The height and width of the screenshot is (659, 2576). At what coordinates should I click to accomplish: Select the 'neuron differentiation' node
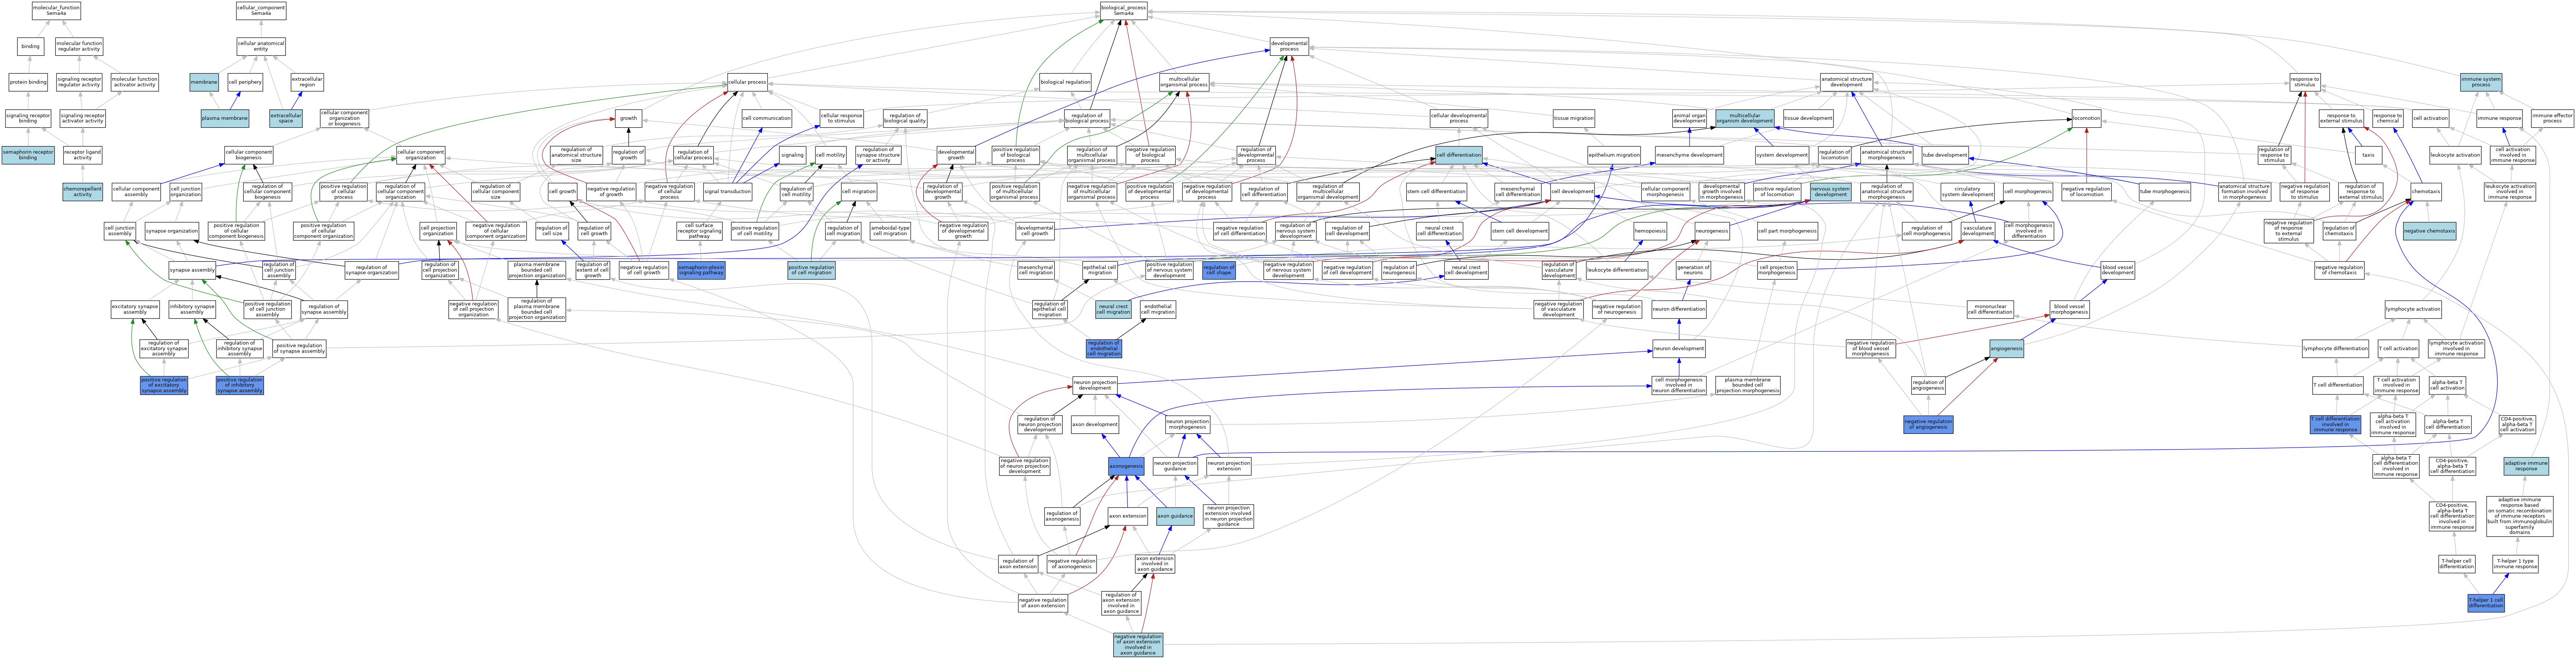pos(1679,310)
